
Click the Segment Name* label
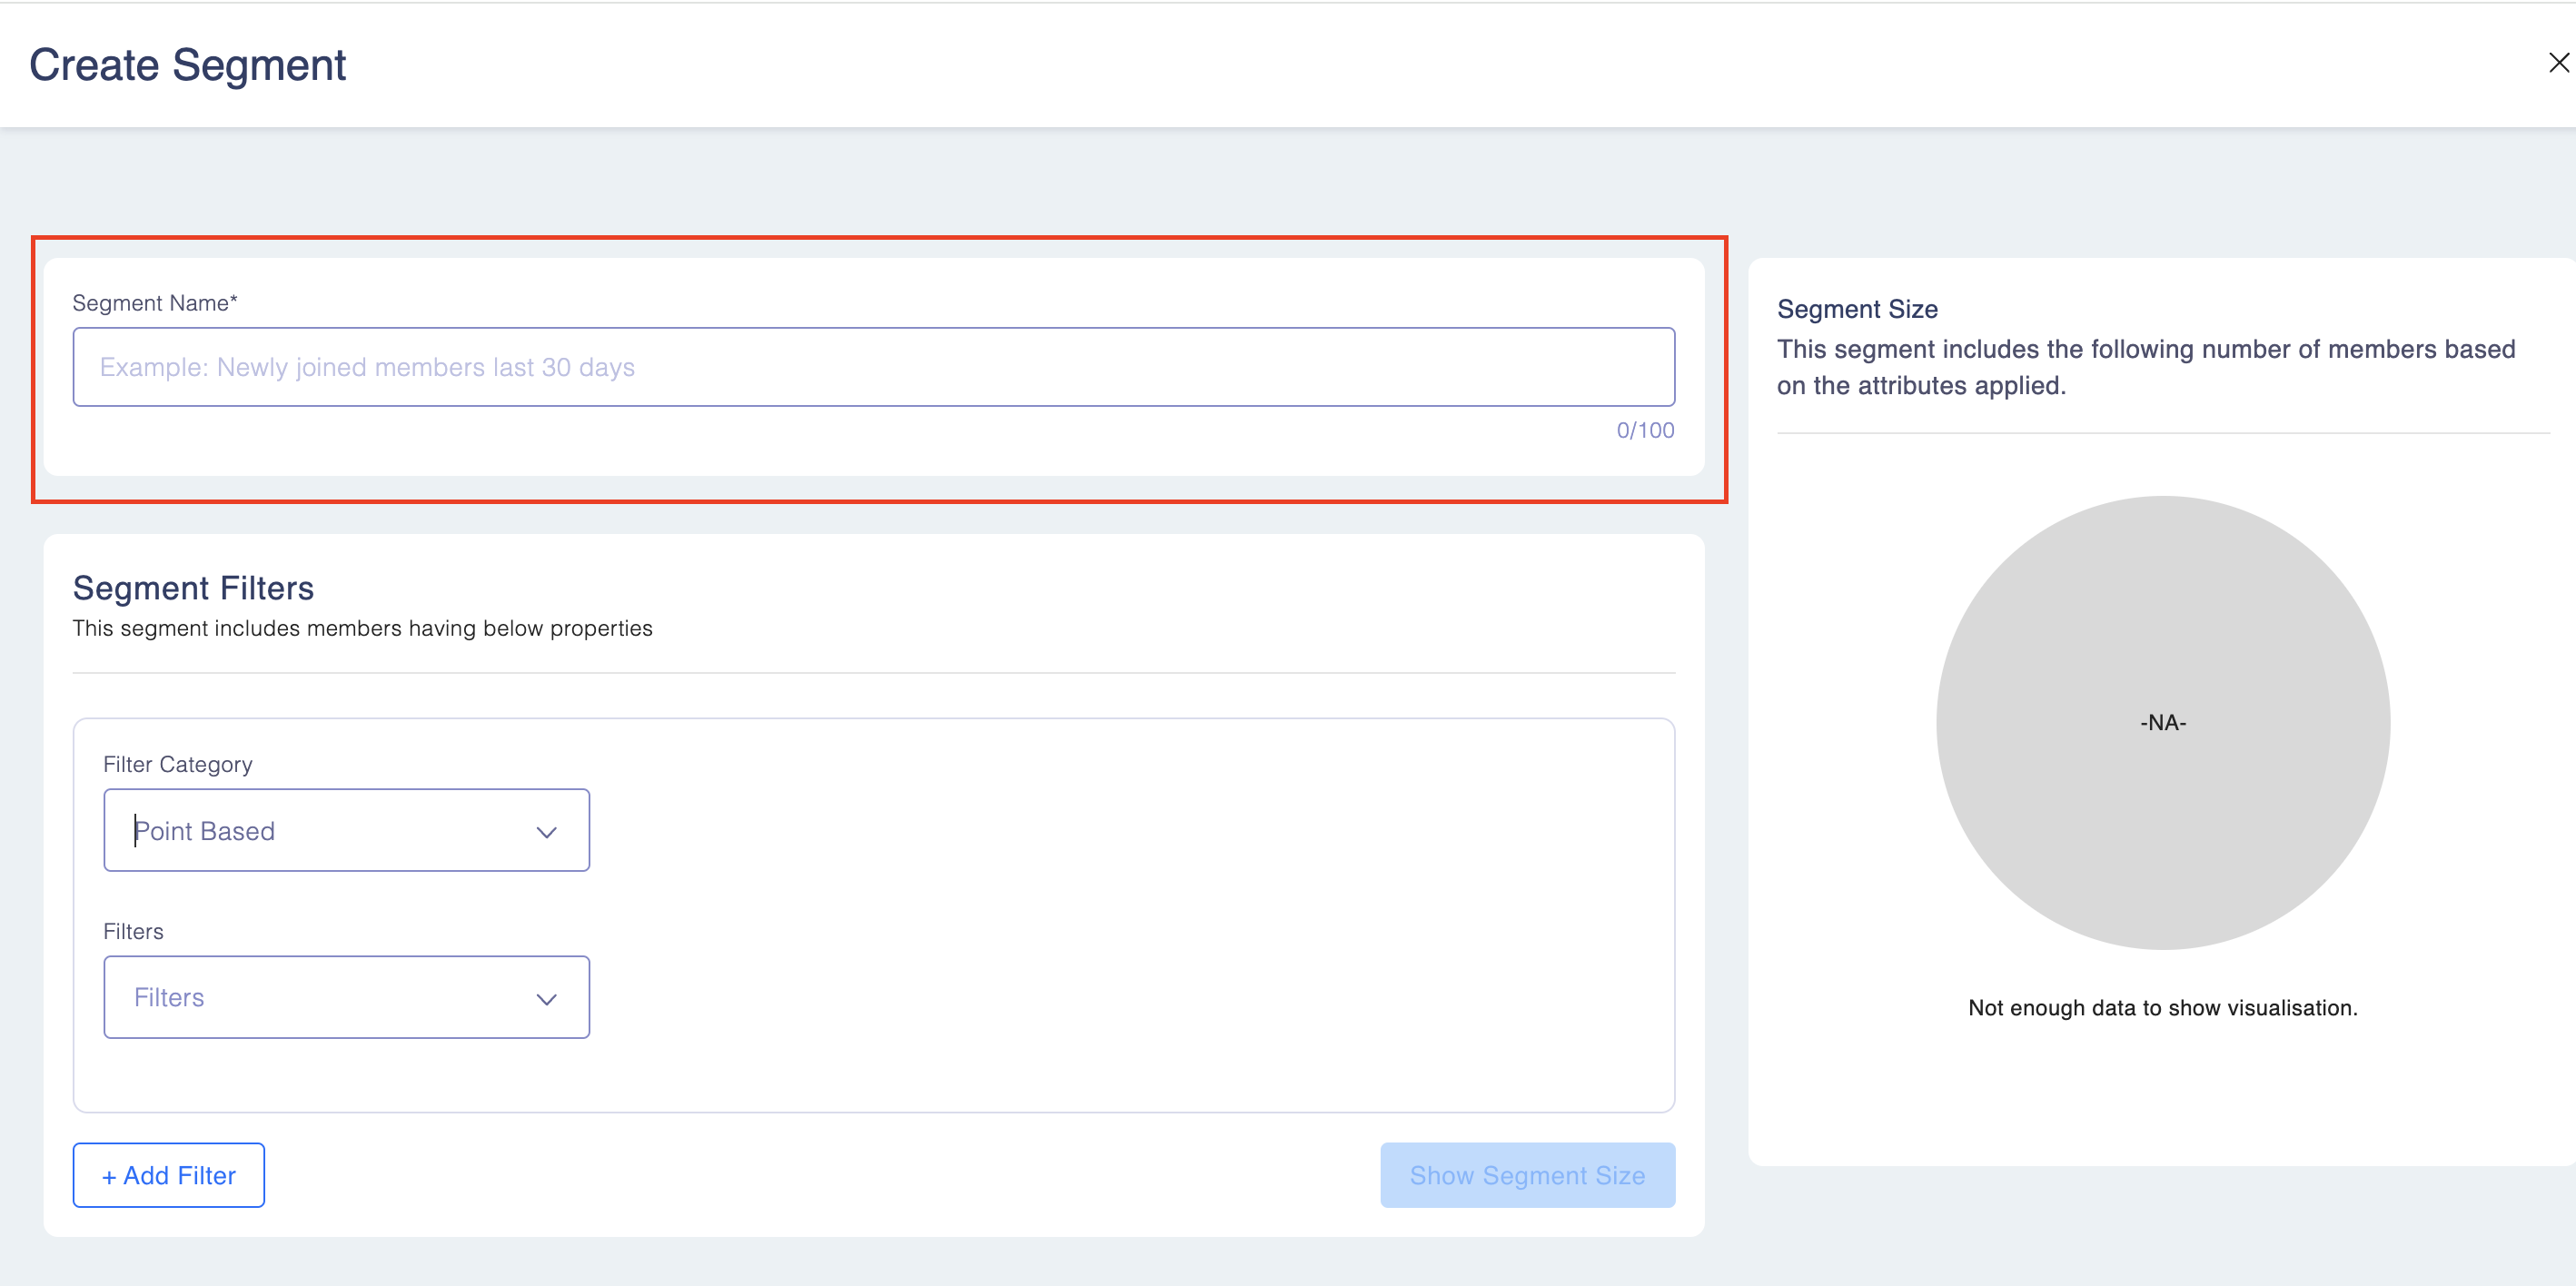click(155, 303)
